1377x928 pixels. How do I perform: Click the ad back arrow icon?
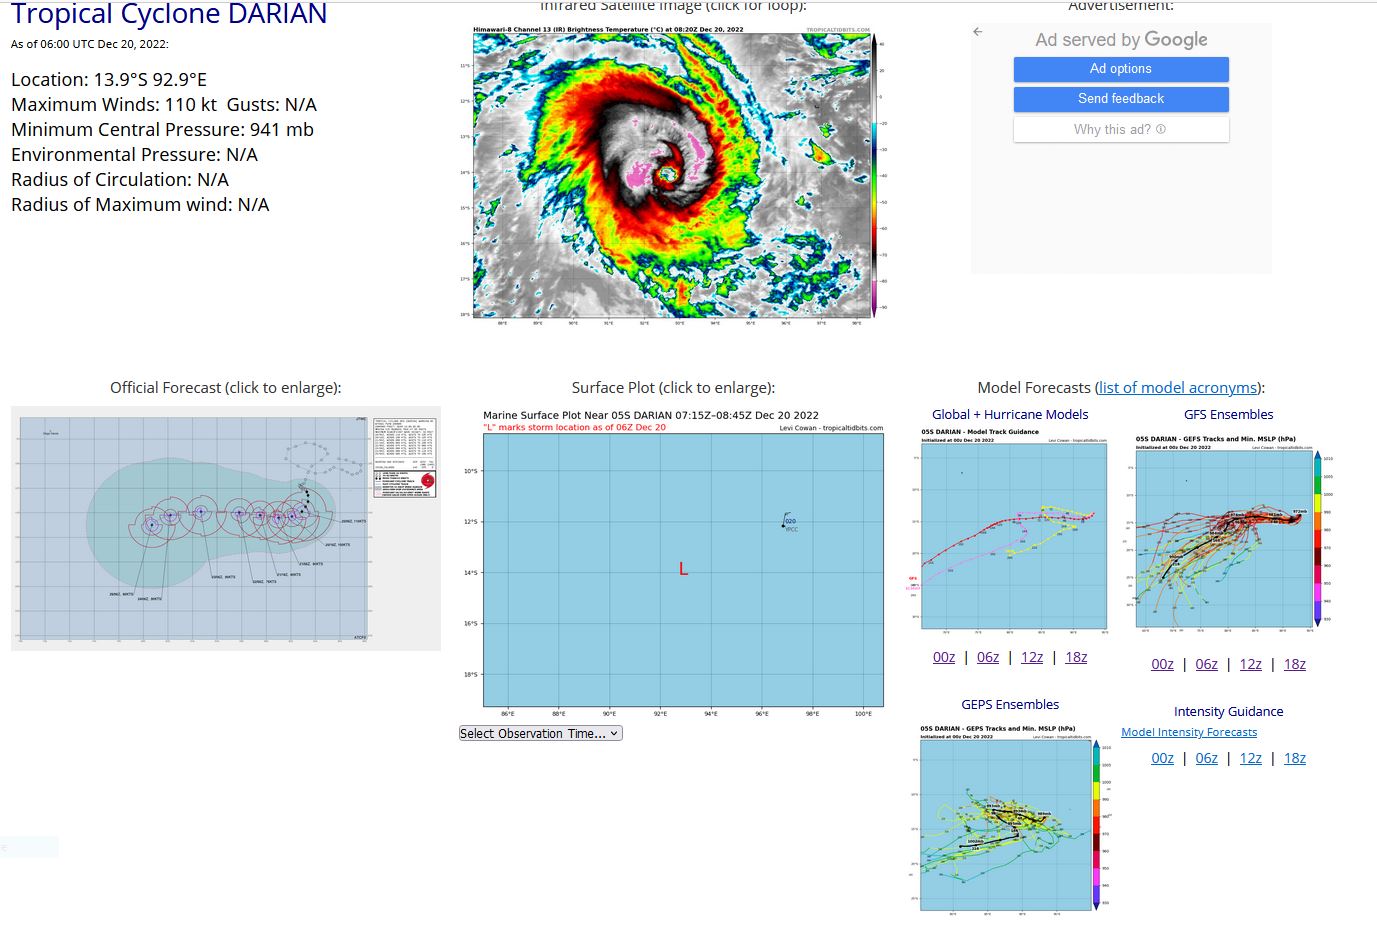coord(978,32)
